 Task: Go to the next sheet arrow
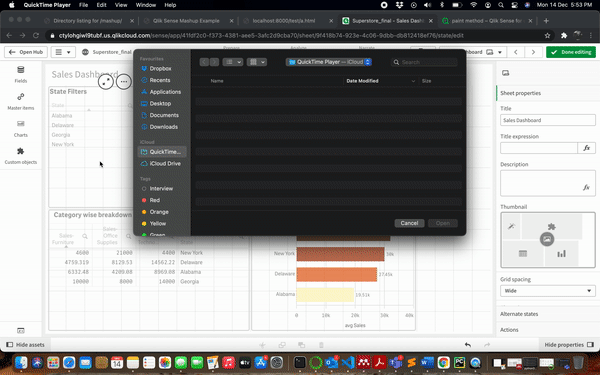click(533, 52)
